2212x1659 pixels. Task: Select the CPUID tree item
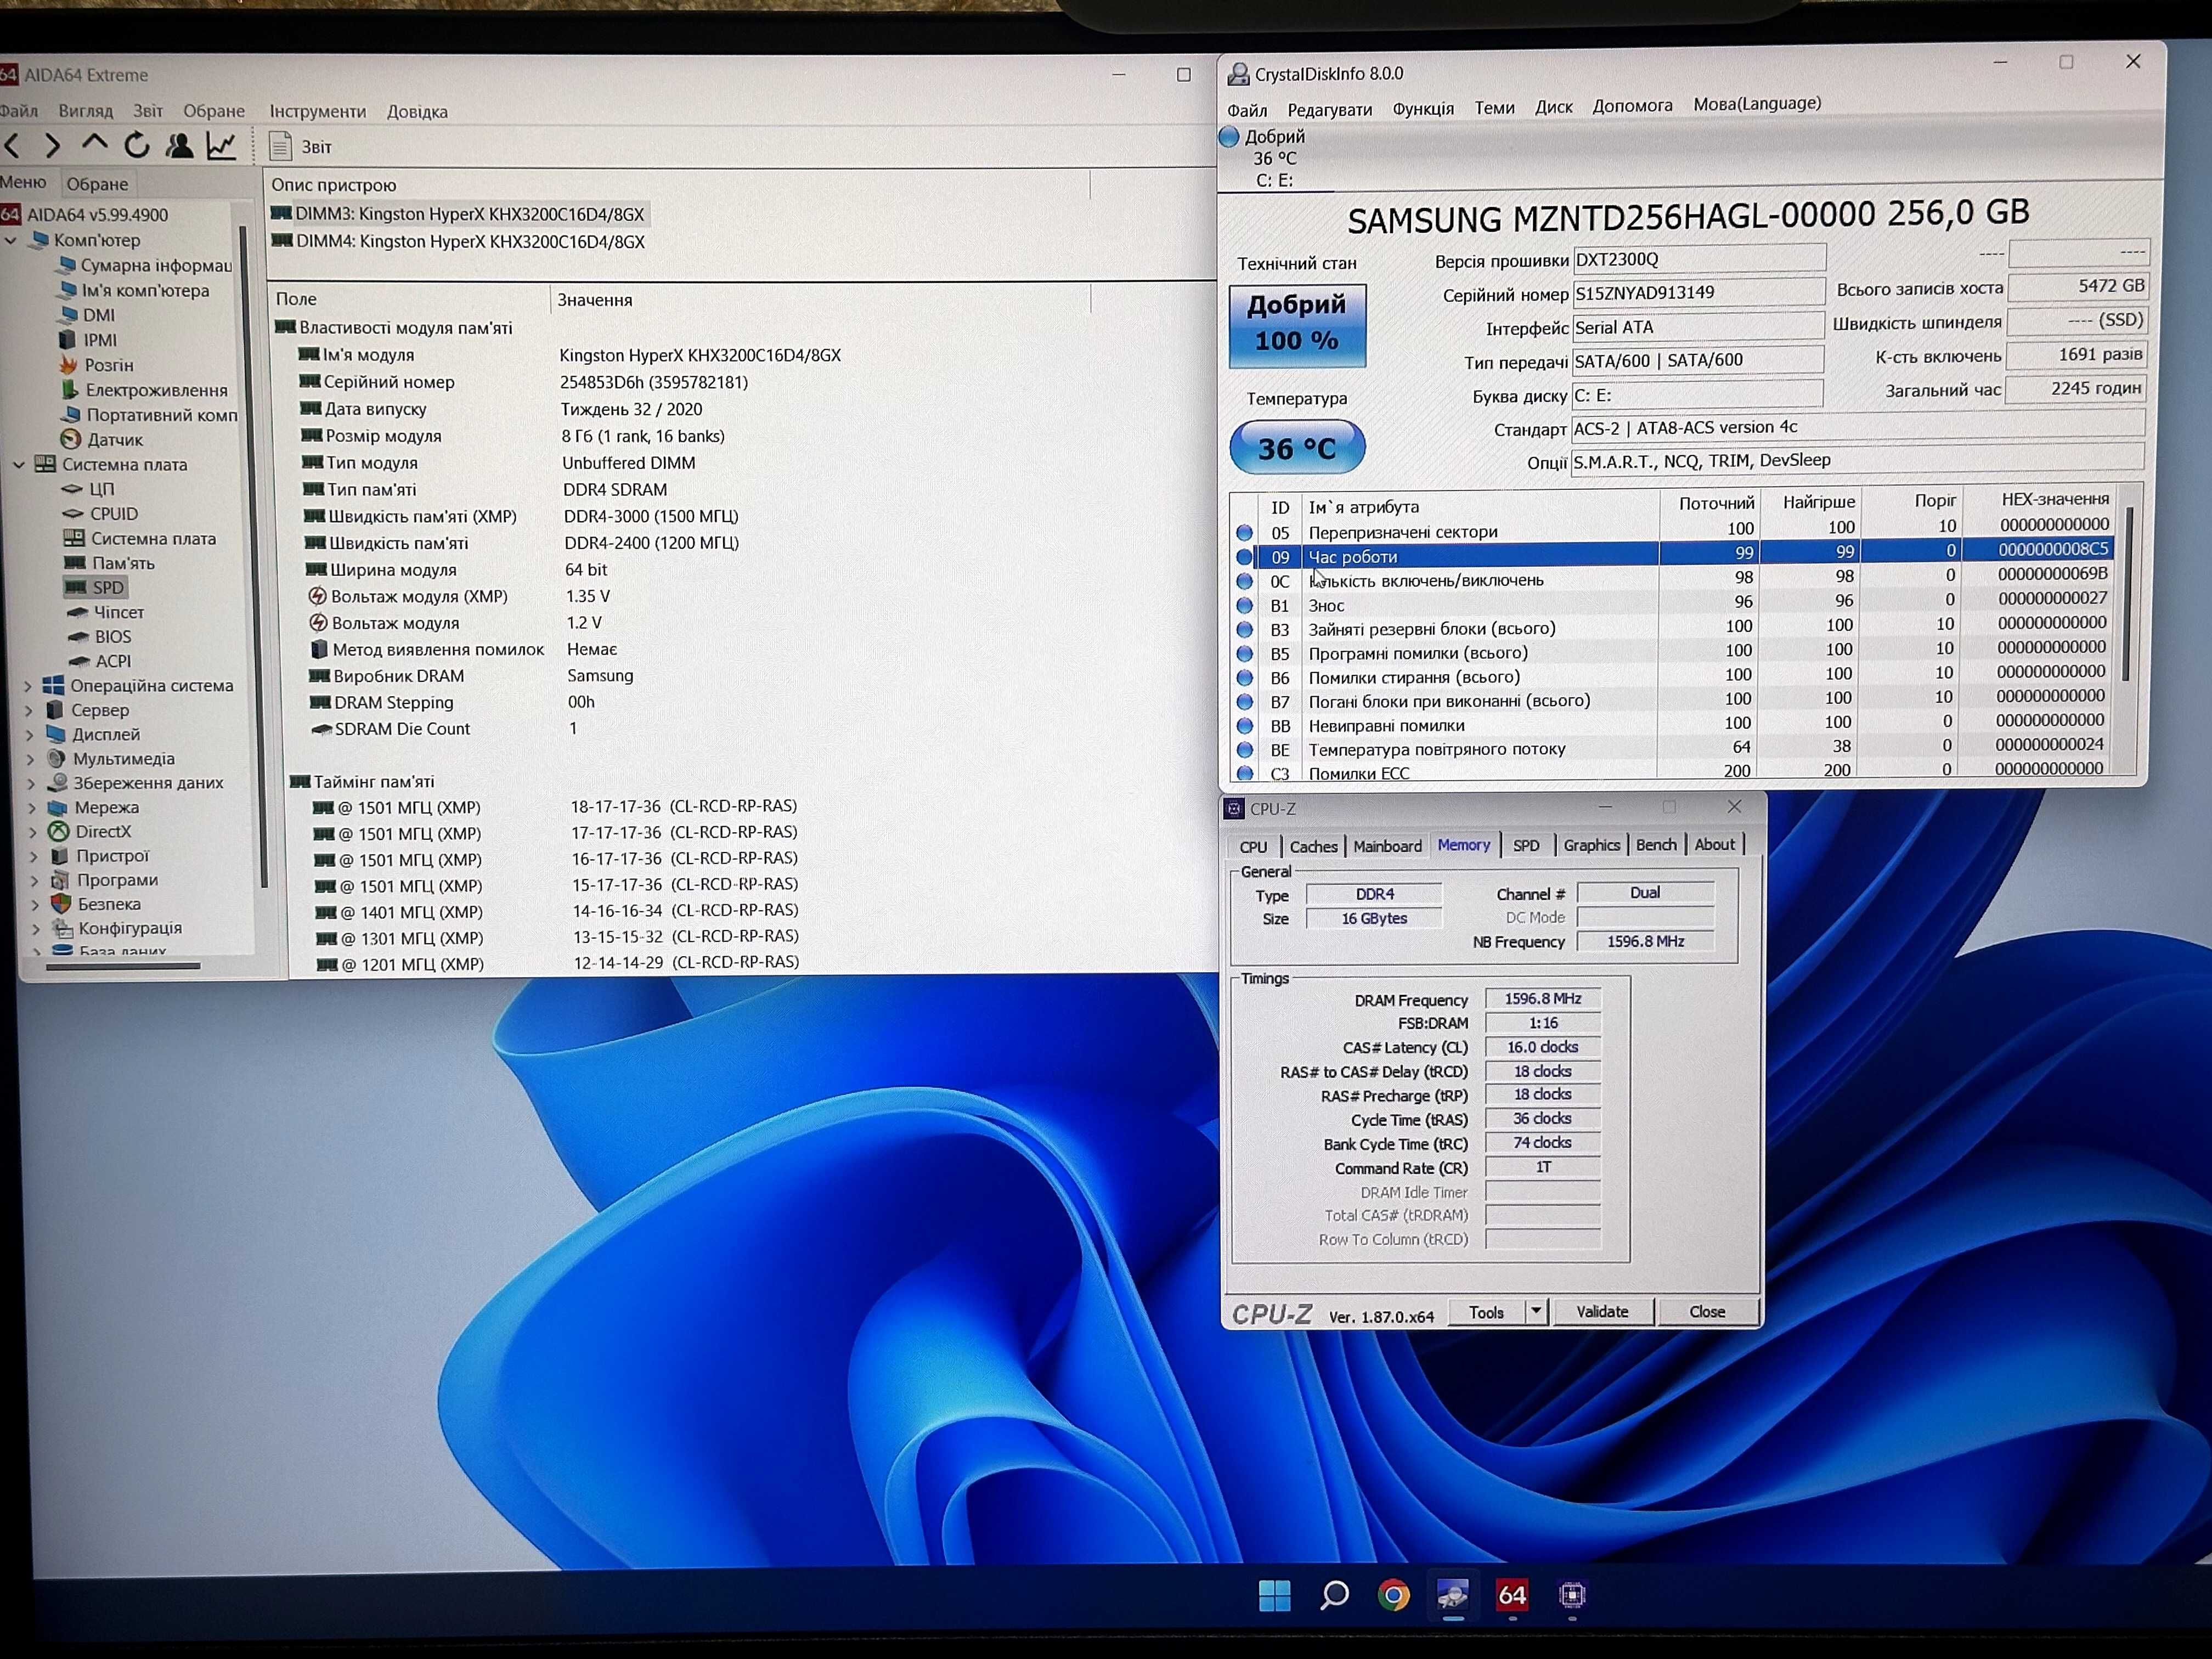[x=101, y=514]
